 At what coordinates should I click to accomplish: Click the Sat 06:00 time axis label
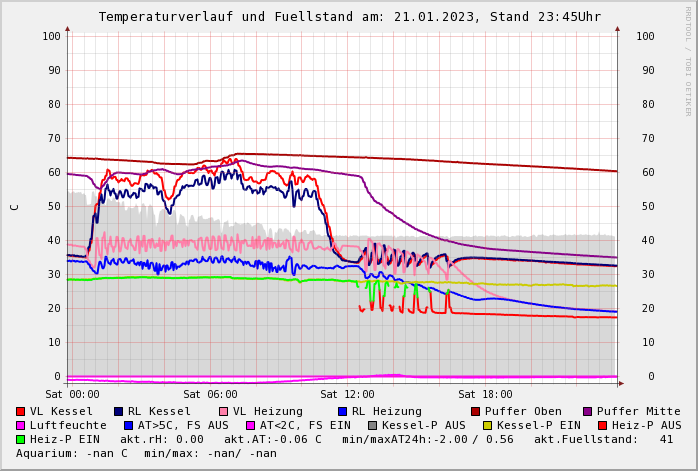pyautogui.click(x=210, y=395)
